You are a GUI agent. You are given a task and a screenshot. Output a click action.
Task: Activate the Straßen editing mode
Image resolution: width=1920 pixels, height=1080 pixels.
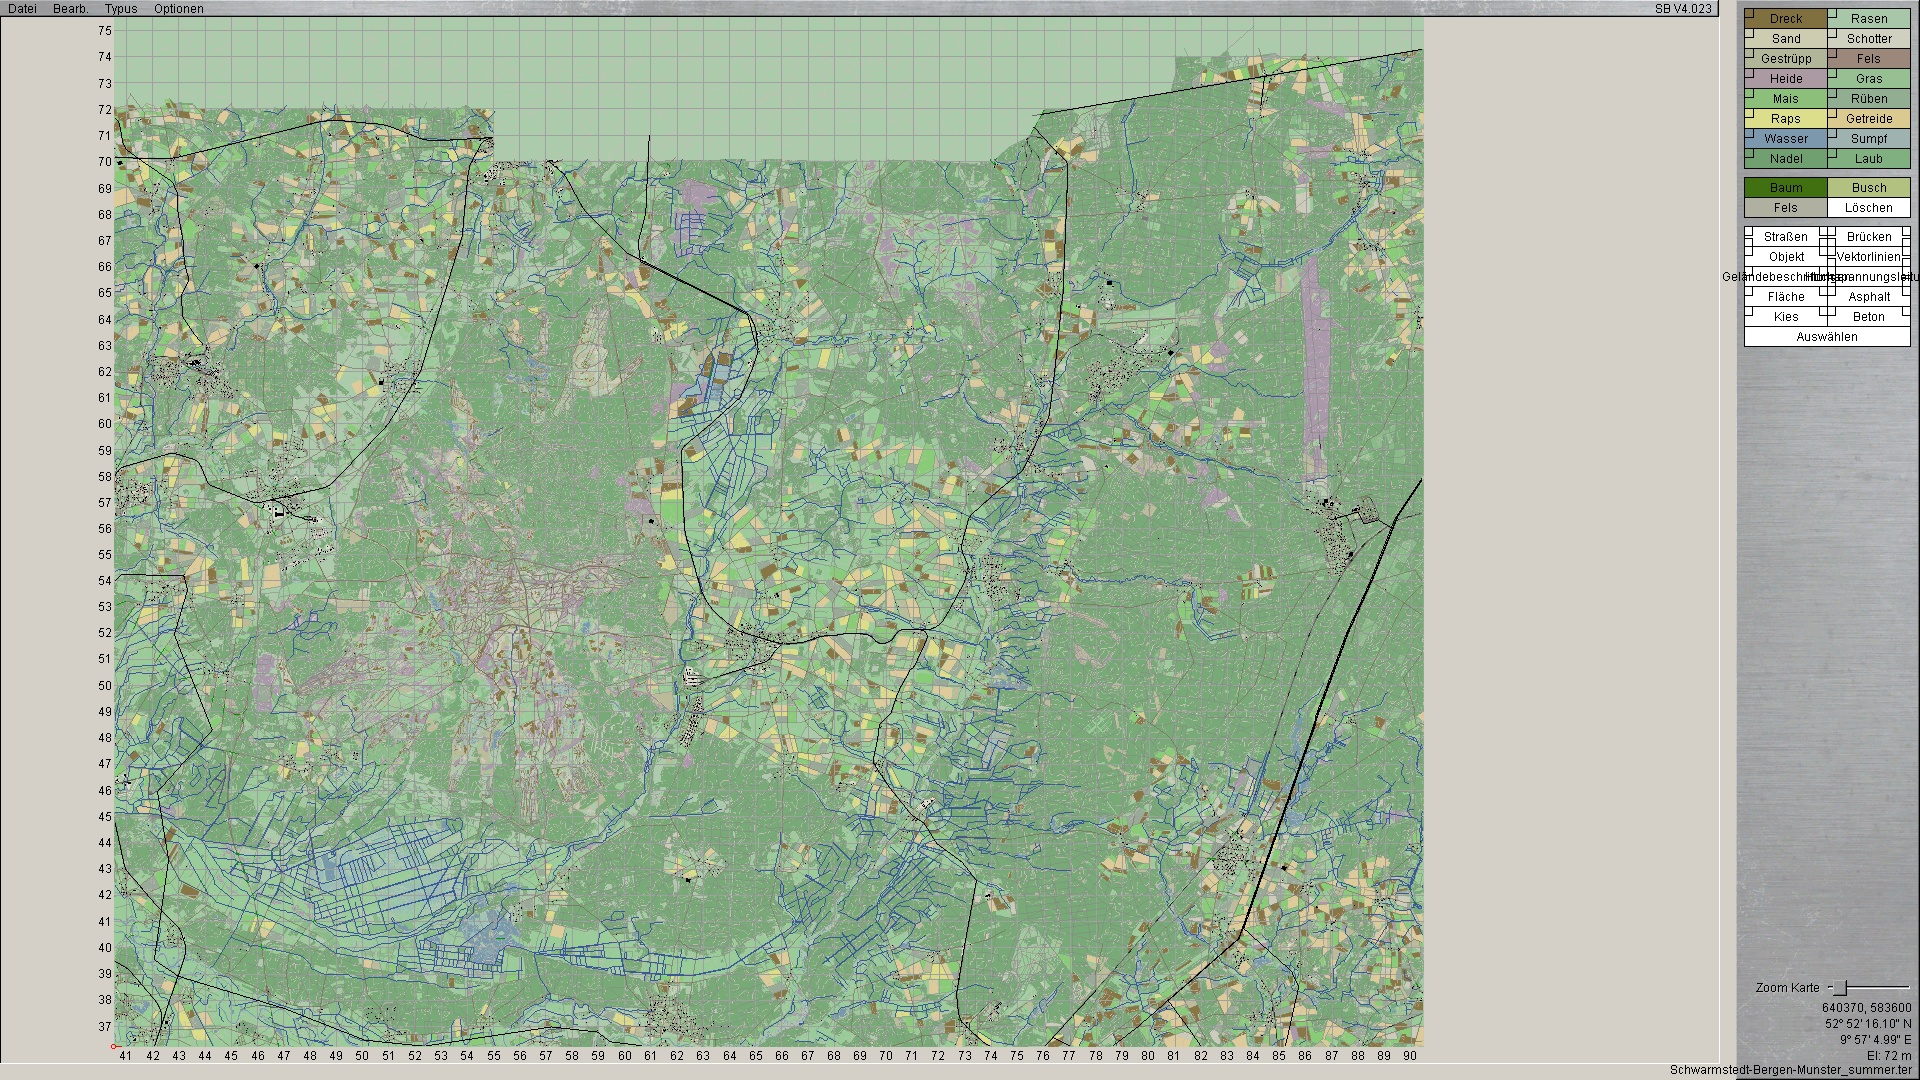[x=1786, y=237]
